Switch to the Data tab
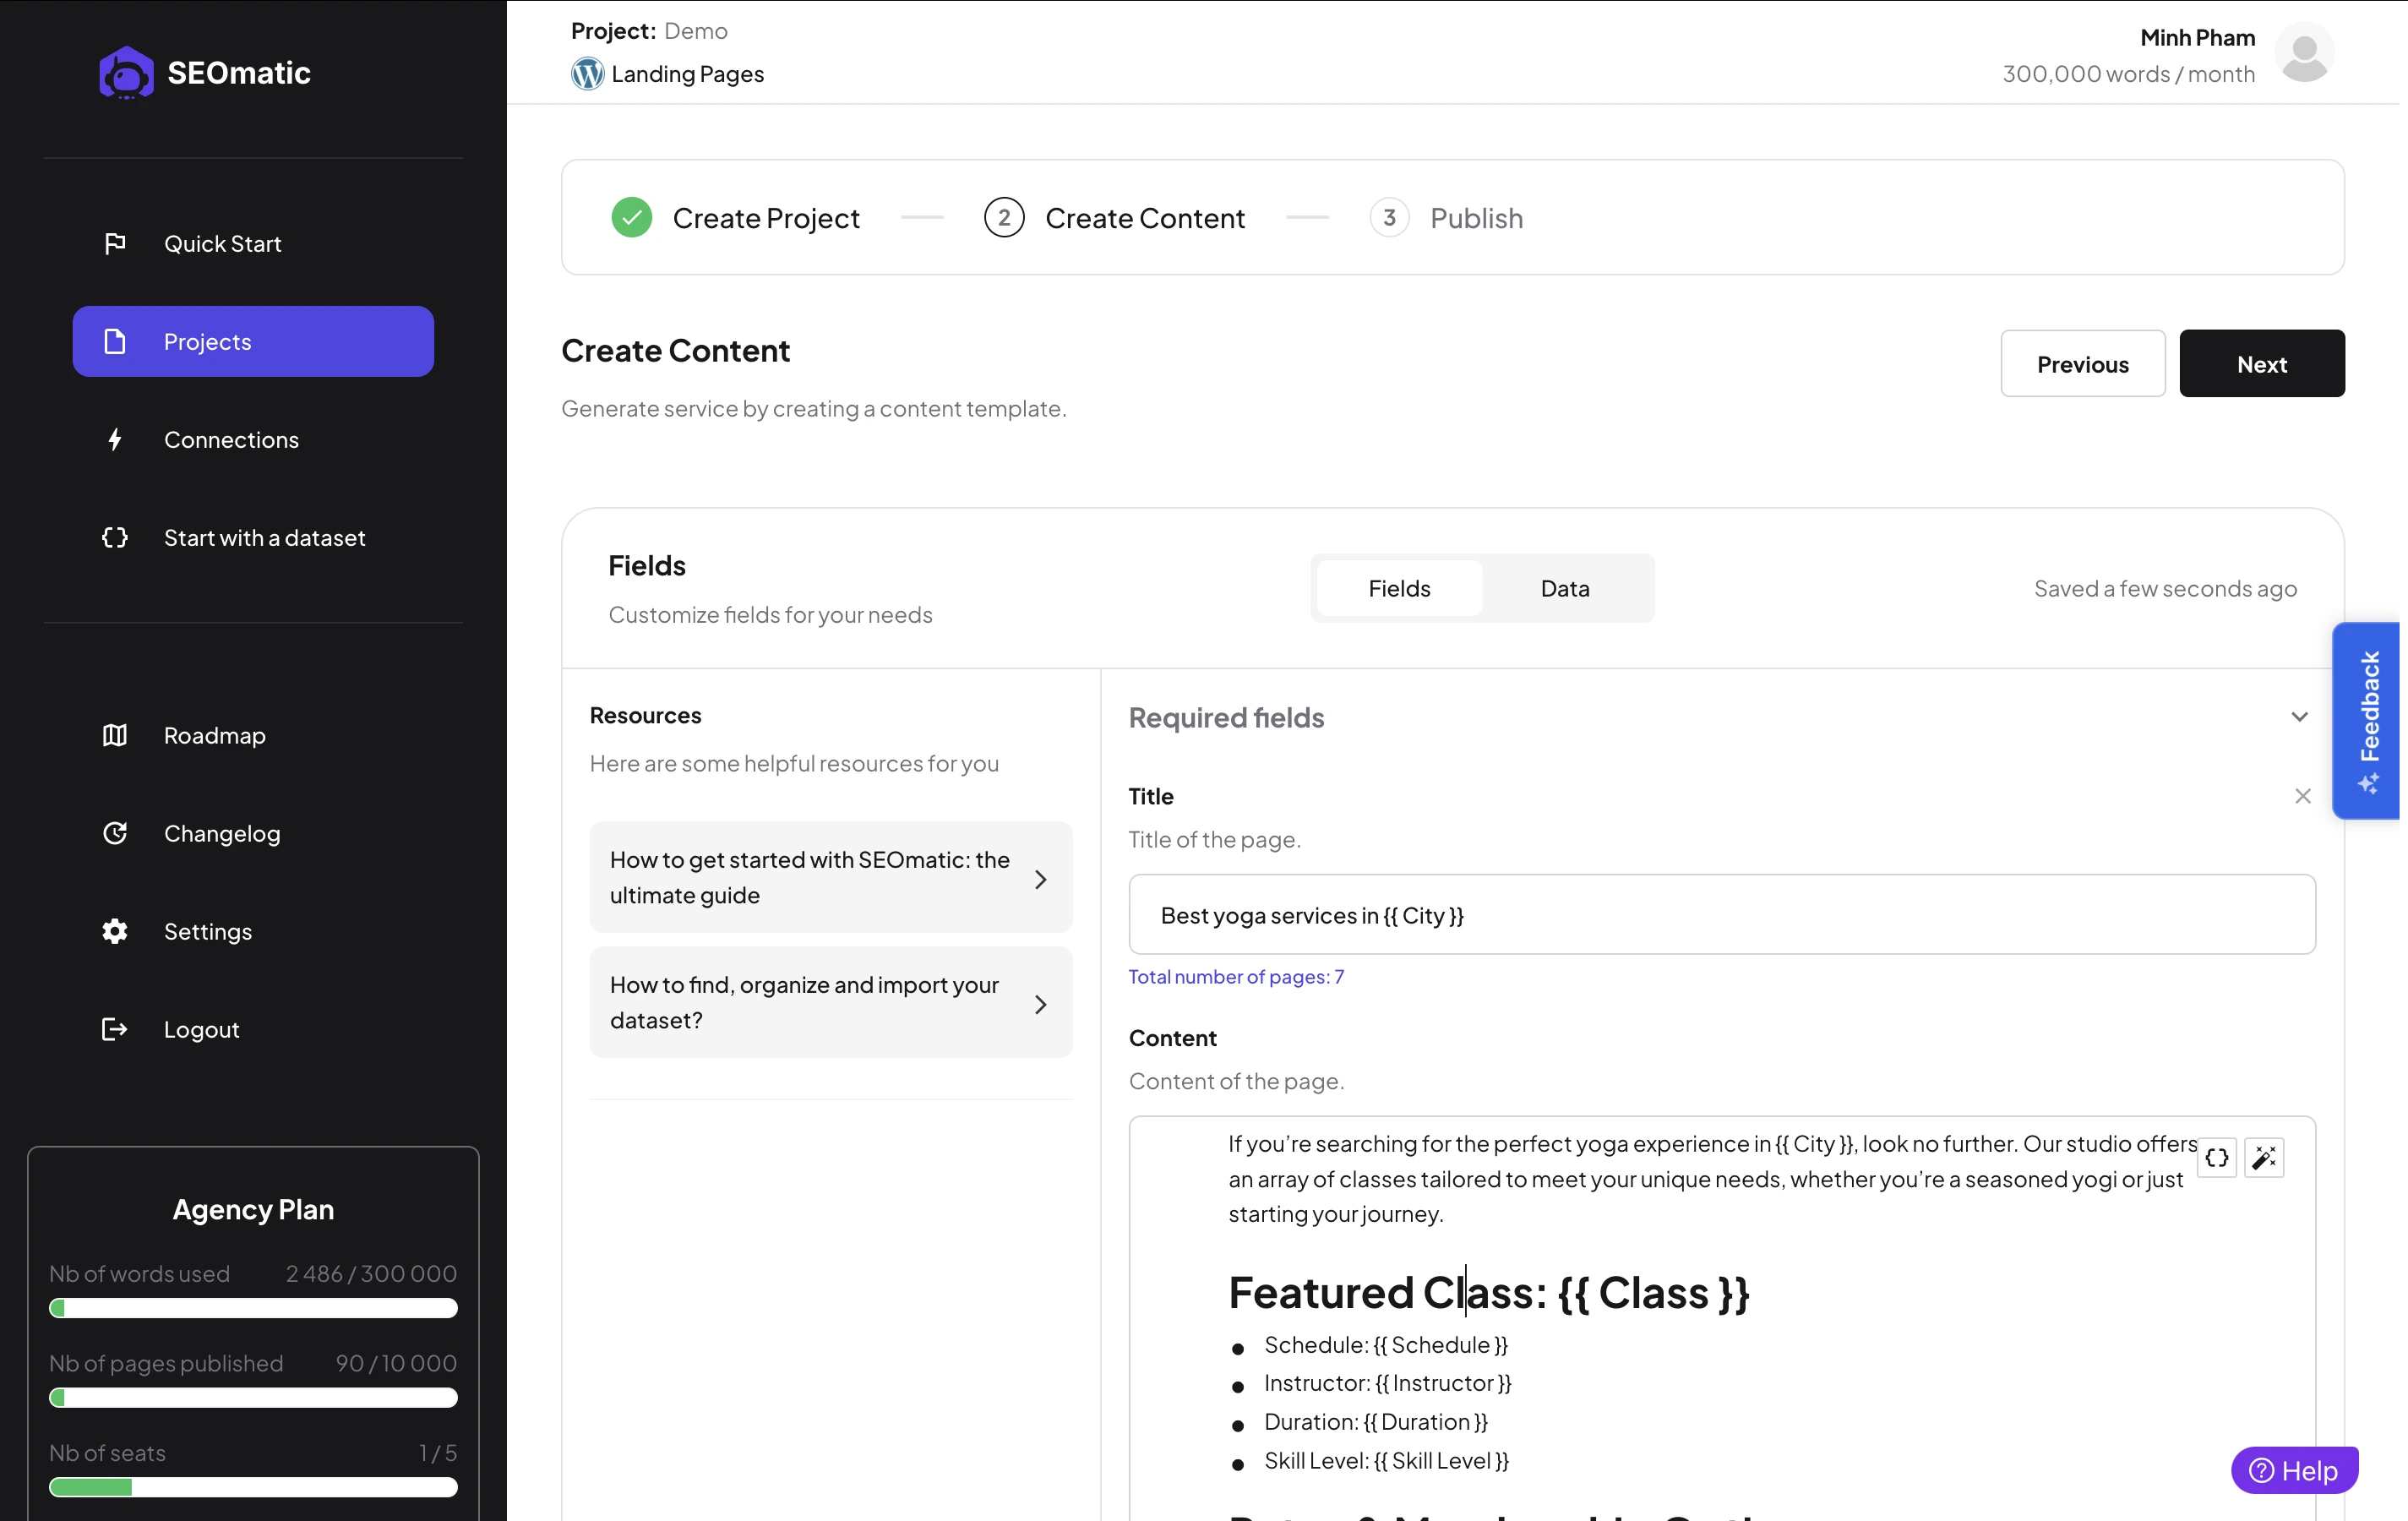 [x=1564, y=588]
